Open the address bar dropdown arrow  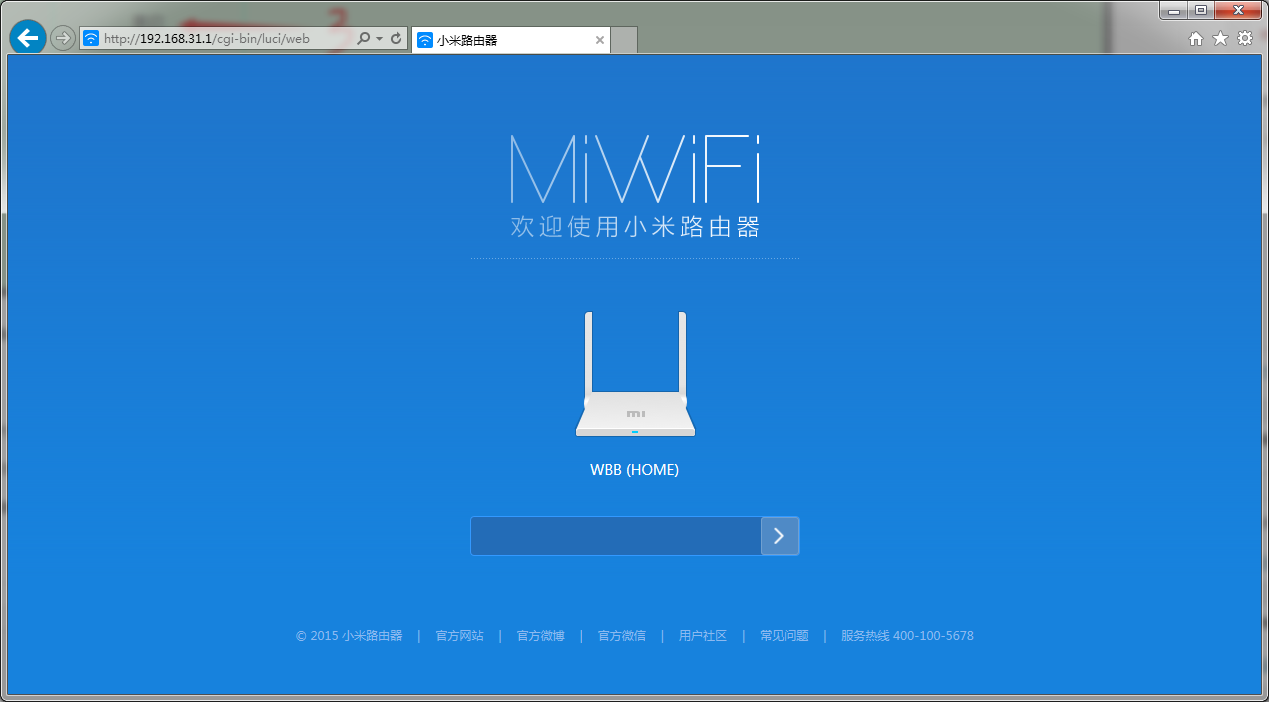pyautogui.click(x=380, y=39)
